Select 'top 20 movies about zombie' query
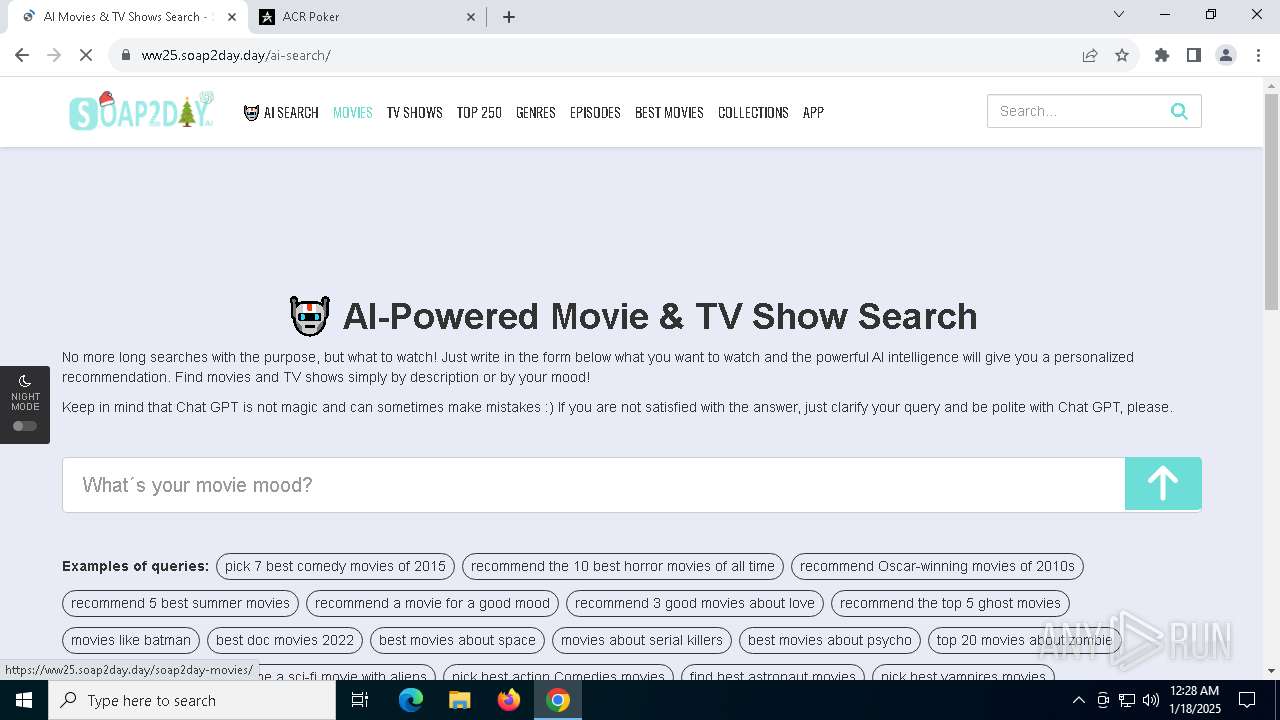Image resolution: width=1280 pixels, height=720 pixels. pyautogui.click(x=1024, y=640)
